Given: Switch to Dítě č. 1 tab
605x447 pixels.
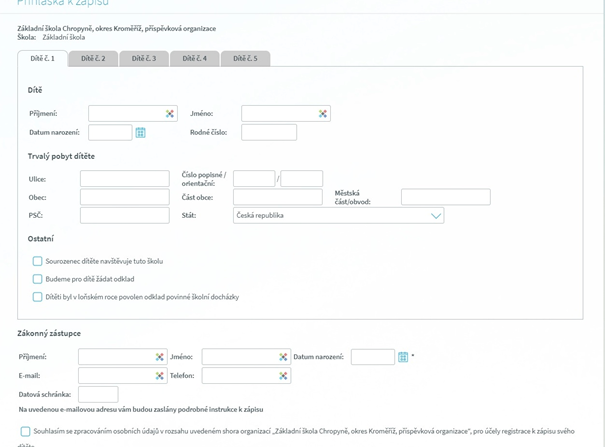Looking at the screenshot, I should click(42, 59).
